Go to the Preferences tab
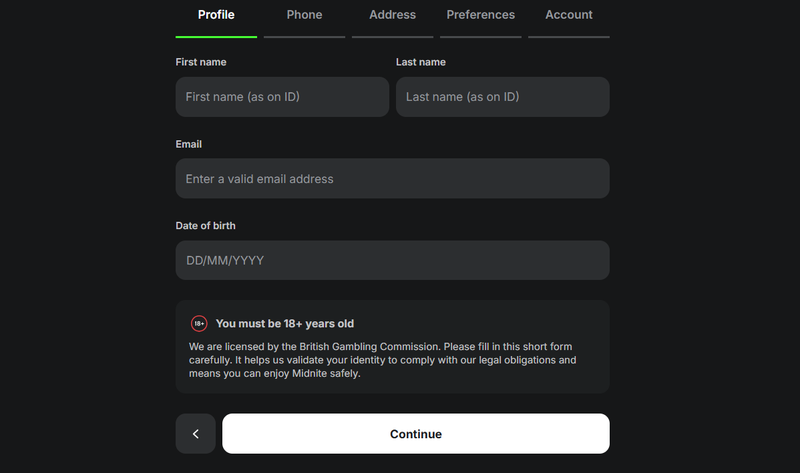Image resolution: width=800 pixels, height=473 pixels. point(481,15)
